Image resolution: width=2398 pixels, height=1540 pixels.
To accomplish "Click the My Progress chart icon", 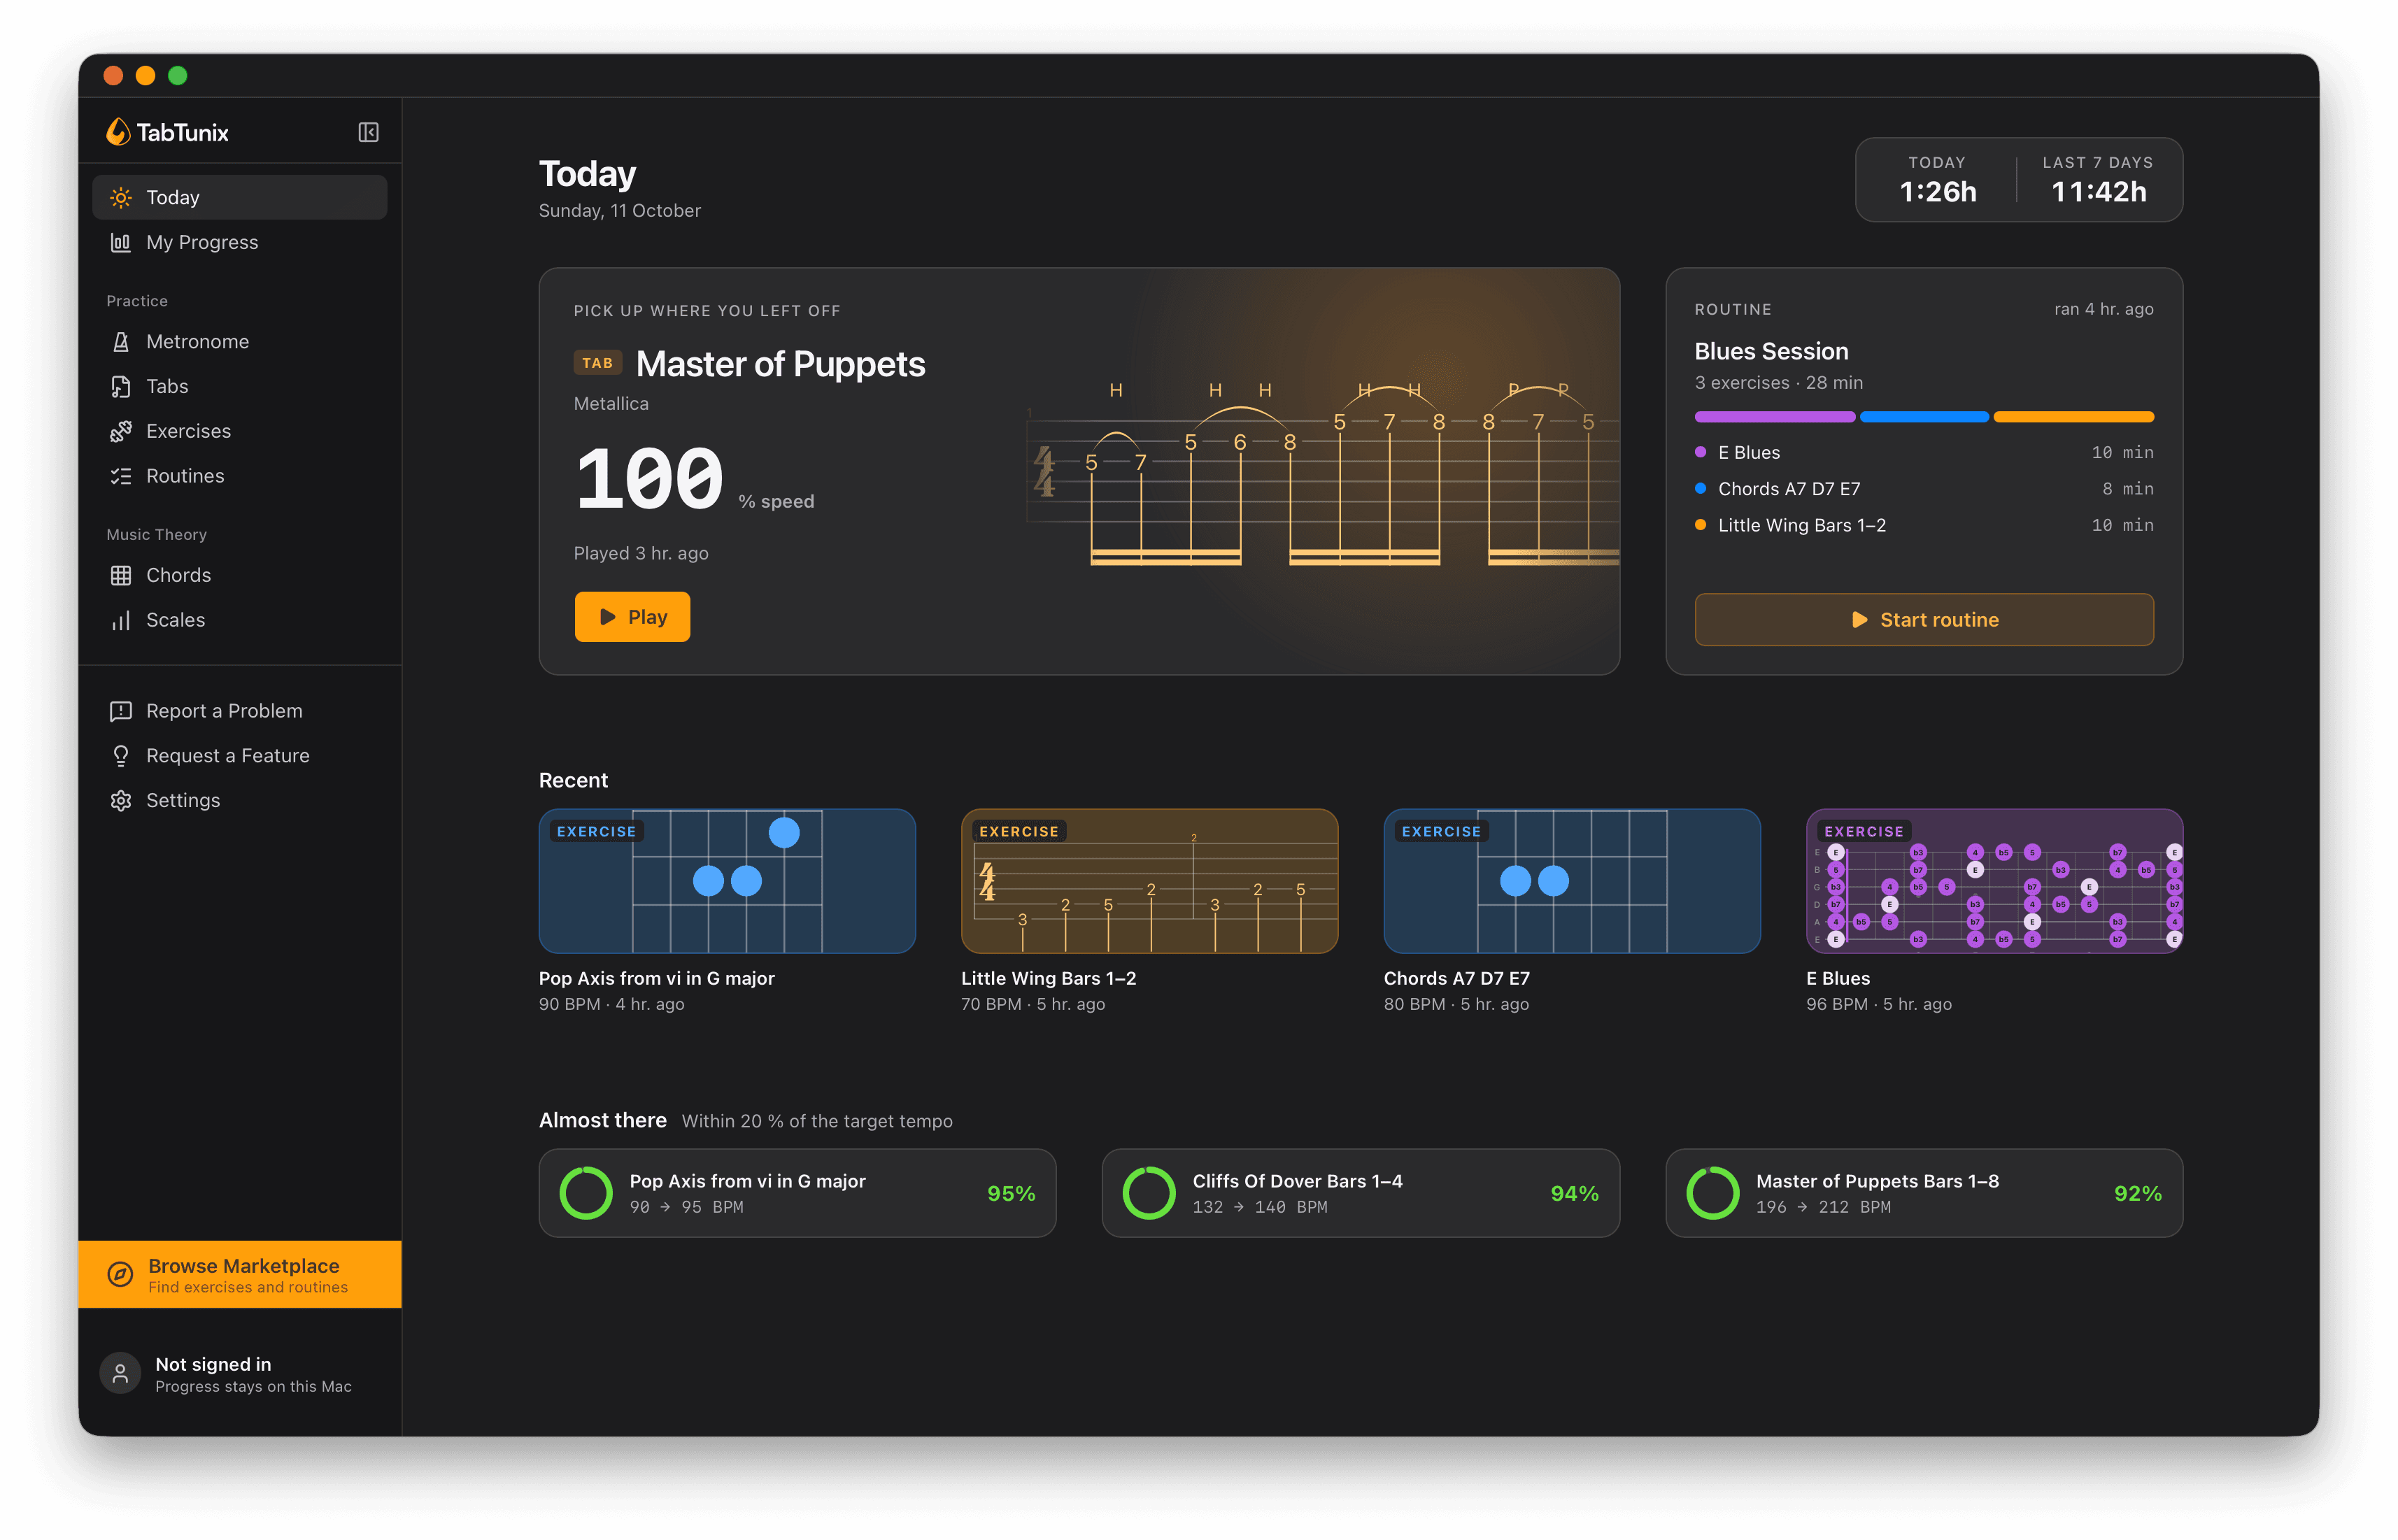I will tap(121, 242).
